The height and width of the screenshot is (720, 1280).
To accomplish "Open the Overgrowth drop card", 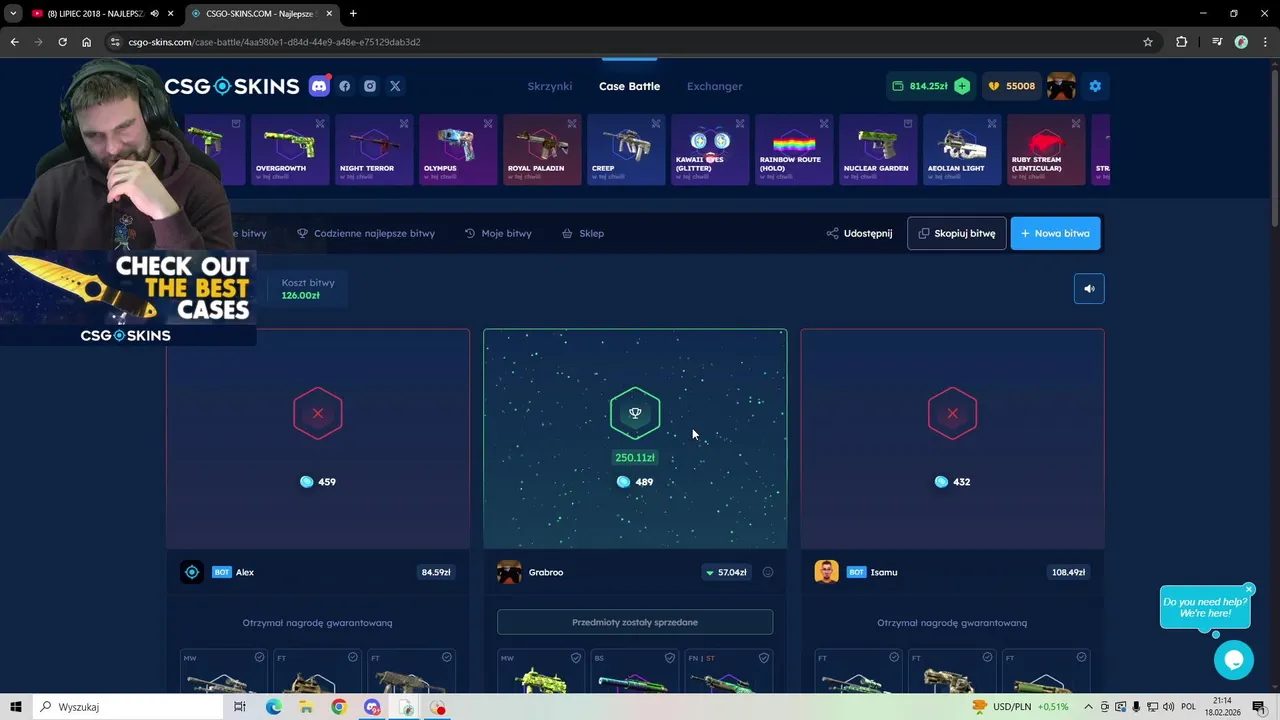I will [289, 150].
